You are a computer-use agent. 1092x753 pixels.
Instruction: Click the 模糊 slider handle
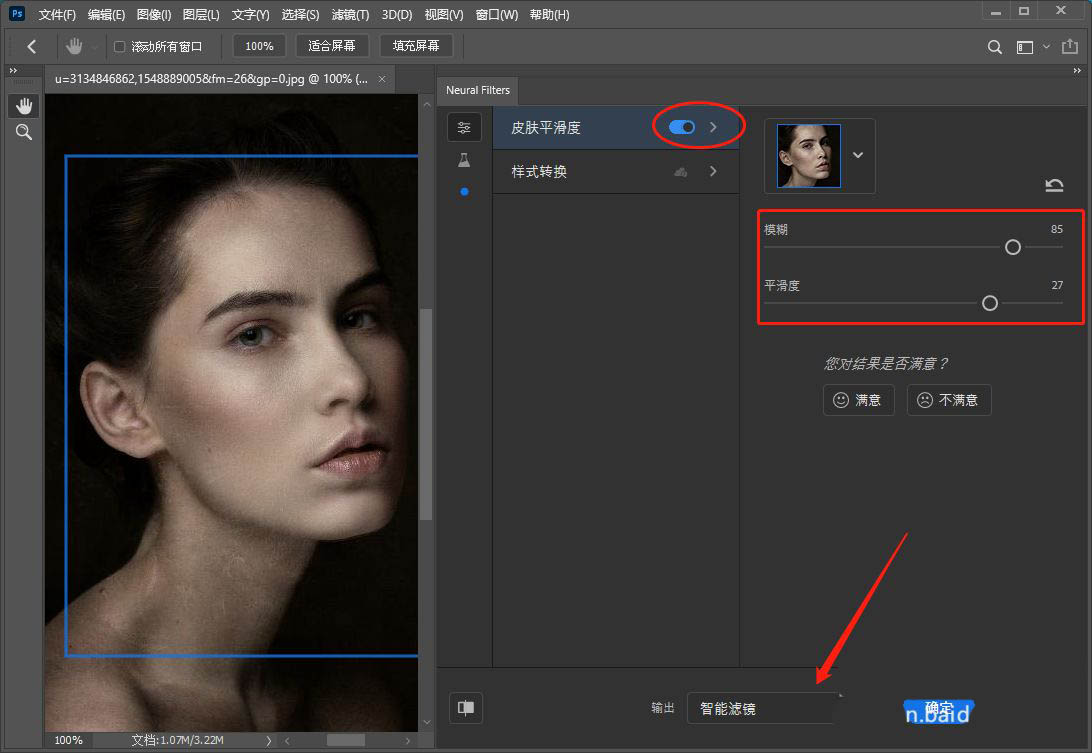click(x=1013, y=247)
